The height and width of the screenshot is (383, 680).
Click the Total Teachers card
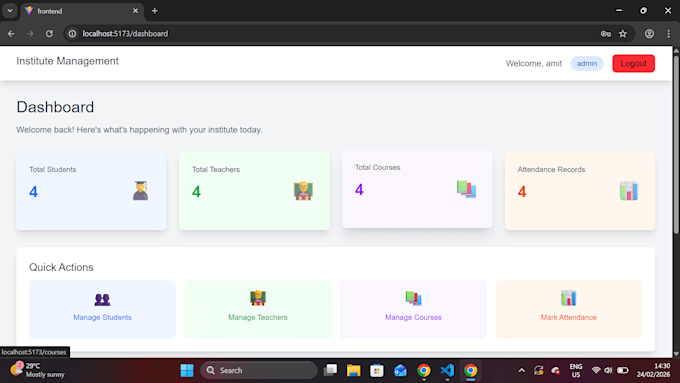[254, 191]
